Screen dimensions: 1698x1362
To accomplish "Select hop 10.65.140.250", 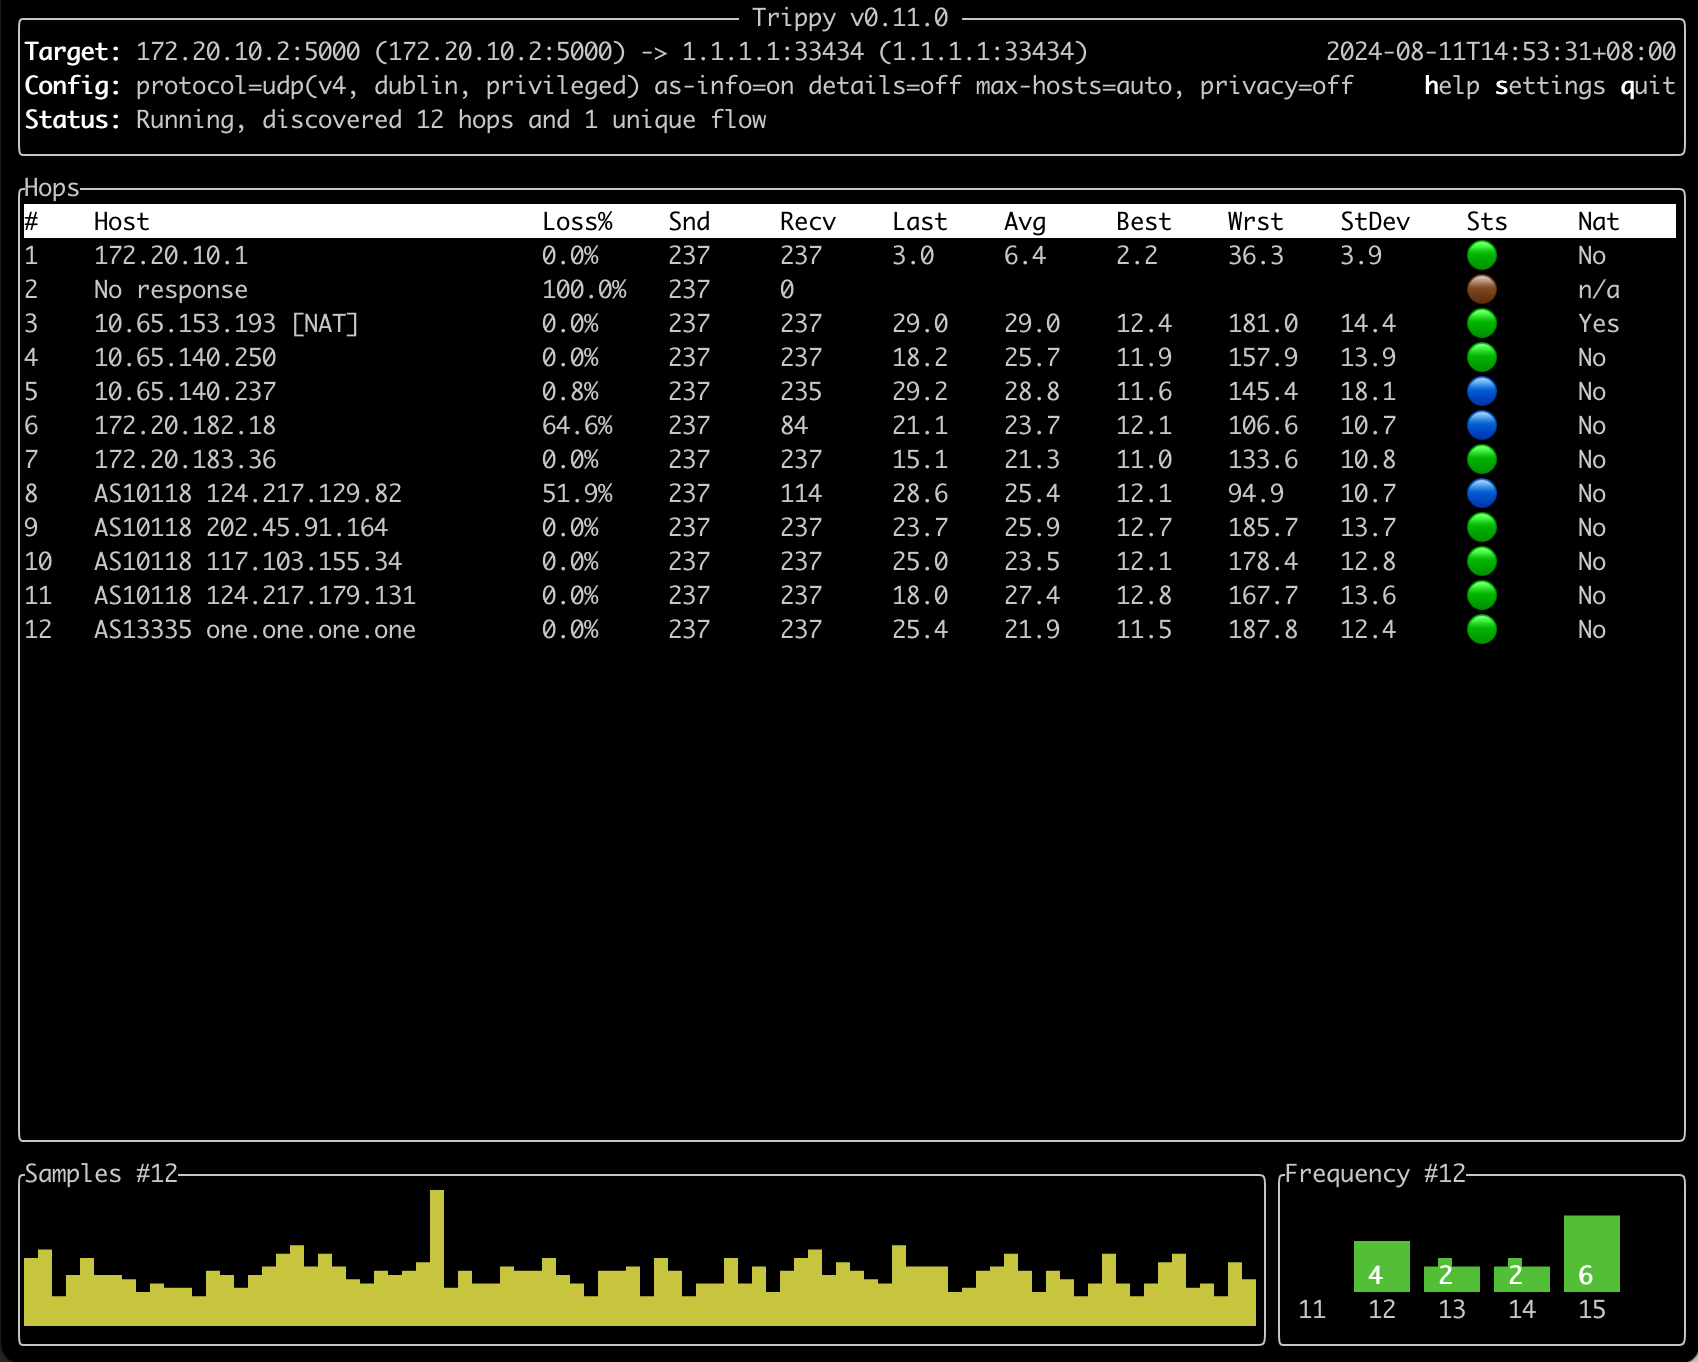I will coord(849,358).
